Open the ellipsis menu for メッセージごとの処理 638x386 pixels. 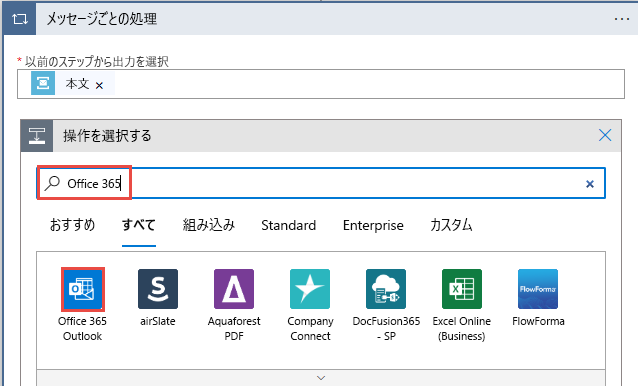(622, 19)
